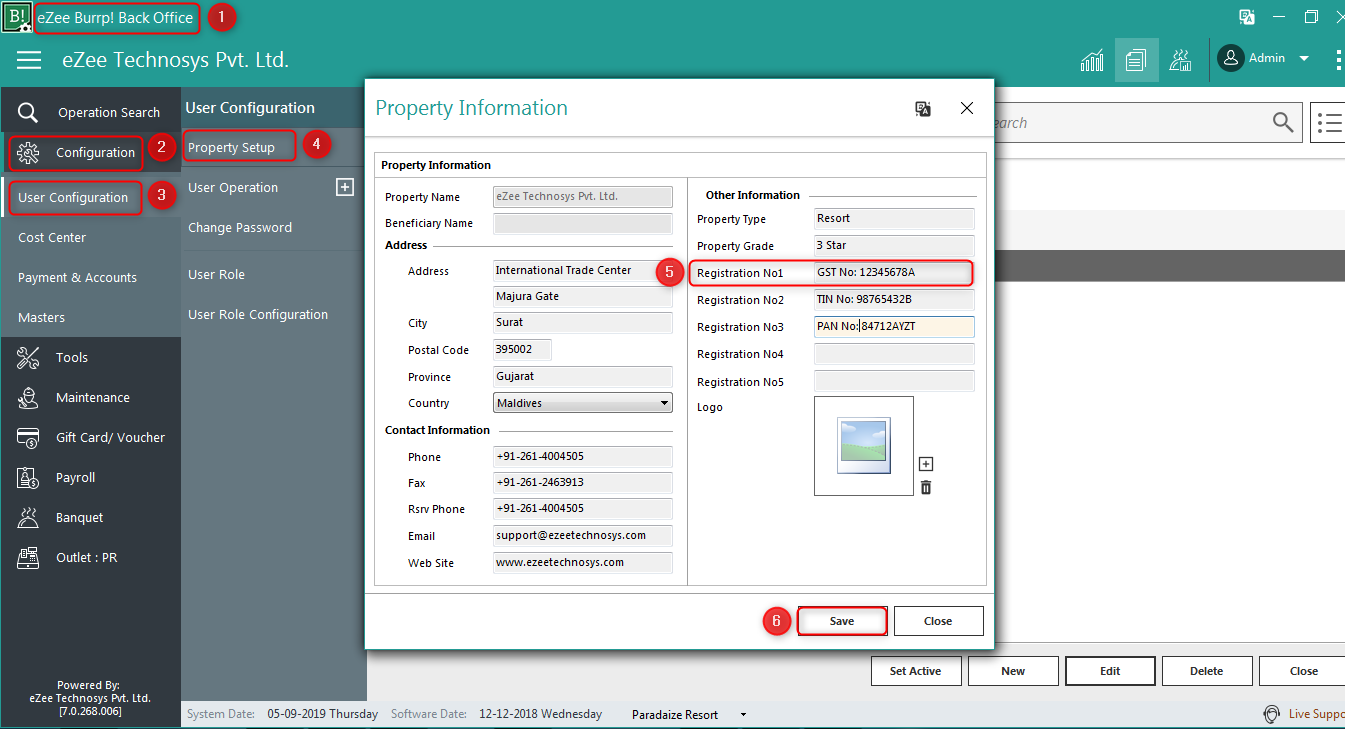Select Change Password submenu item
The height and width of the screenshot is (729, 1345).
tap(240, 227)
